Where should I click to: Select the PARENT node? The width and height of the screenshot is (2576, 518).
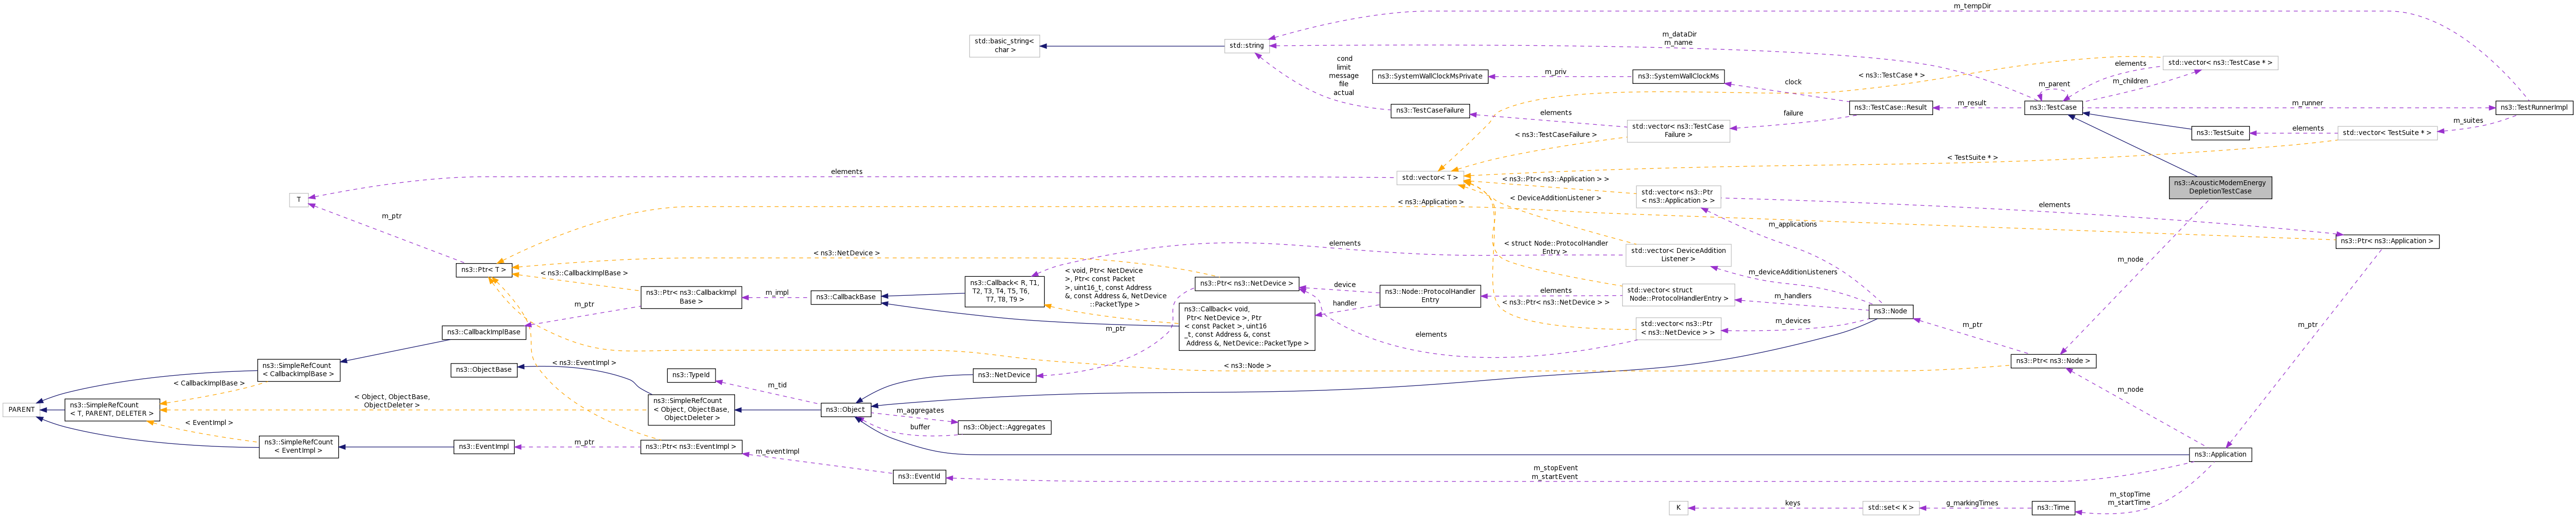[21, 410]
